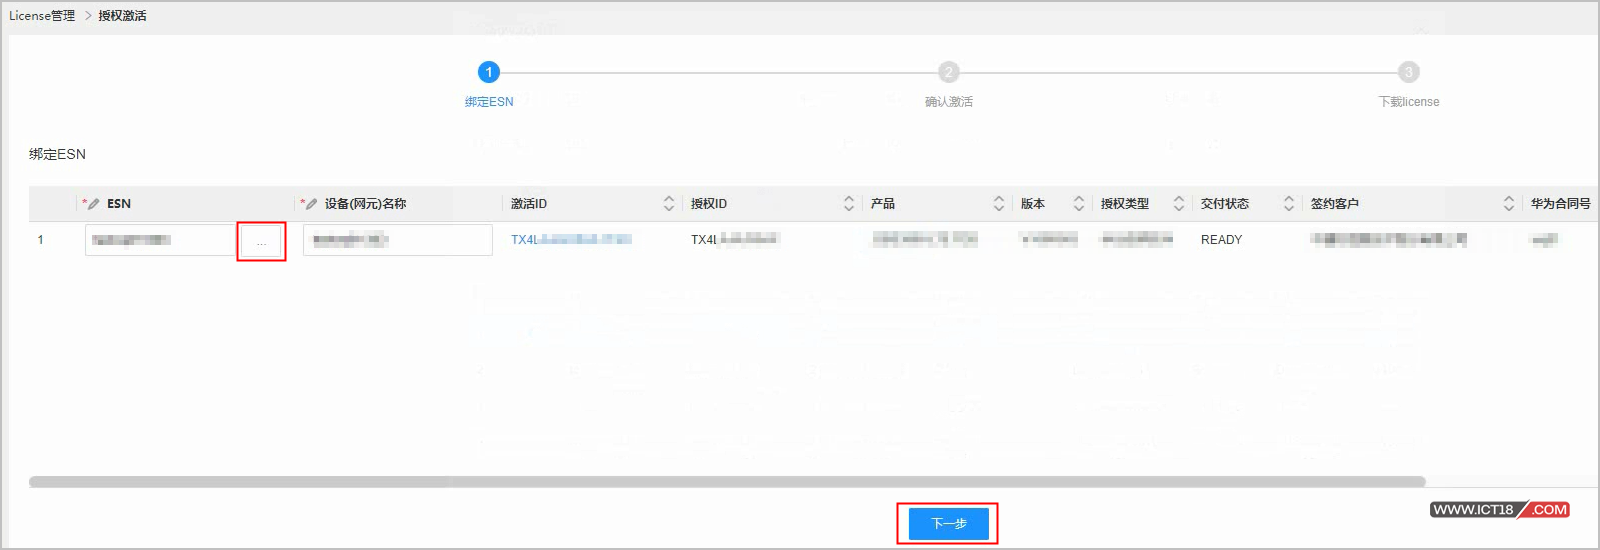Focus the 设备(网元)名称 input field
The width and height of the screenshot is (1600, 550).
pyautogui.click(x=397, y=240)
